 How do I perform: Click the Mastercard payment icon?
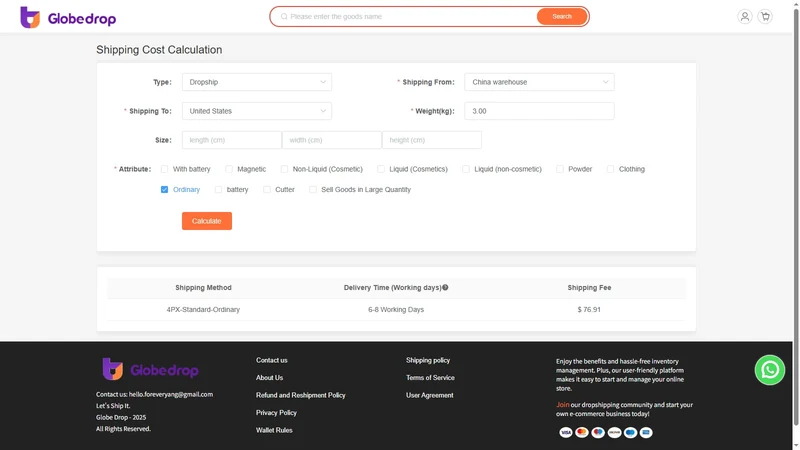click(x=582, y=432)
